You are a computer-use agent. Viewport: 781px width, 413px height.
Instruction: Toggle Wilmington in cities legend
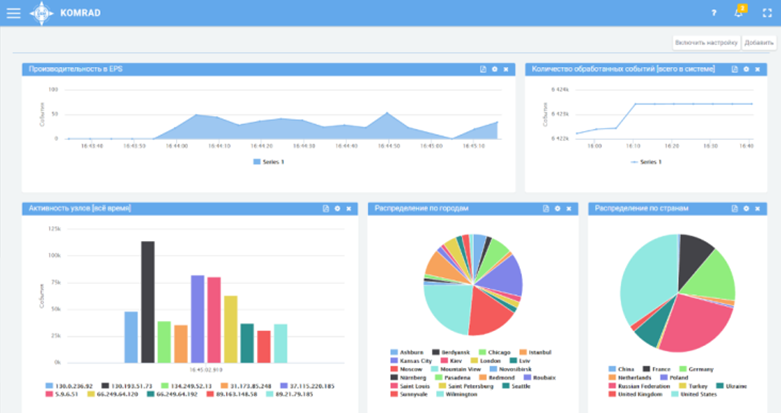(457, 394)
